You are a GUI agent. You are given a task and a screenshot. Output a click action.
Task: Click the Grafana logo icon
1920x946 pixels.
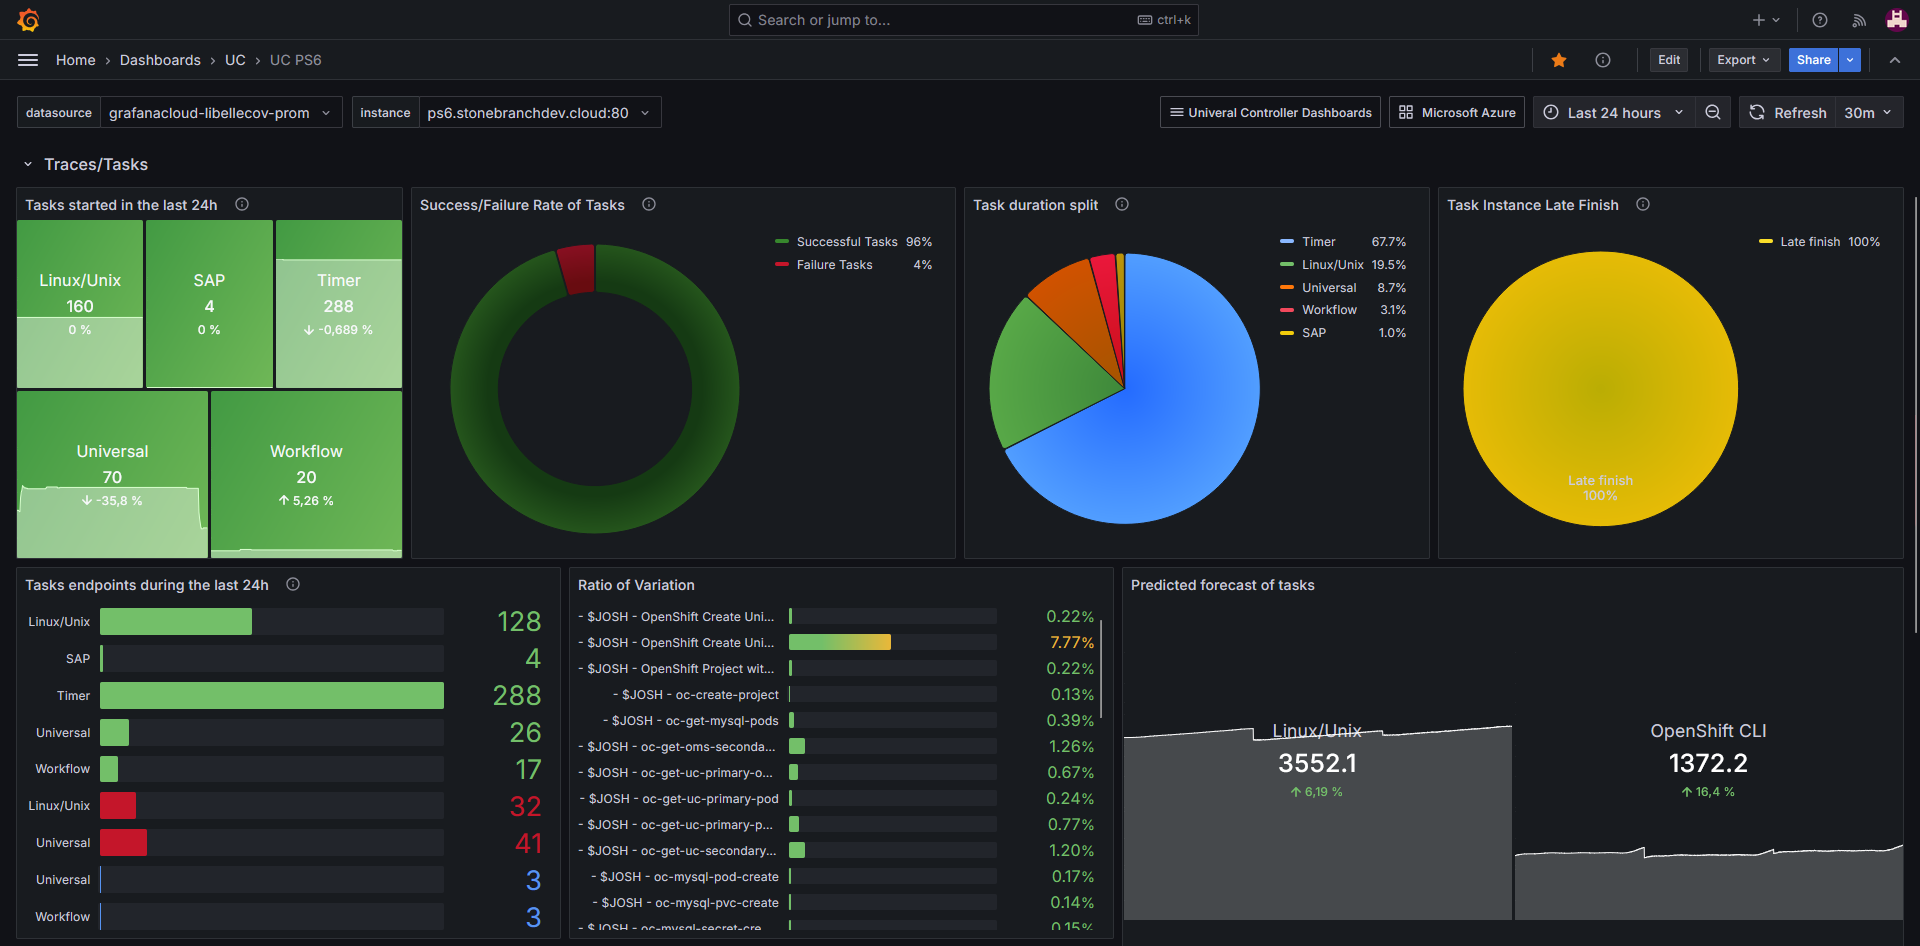coord(29,20)
